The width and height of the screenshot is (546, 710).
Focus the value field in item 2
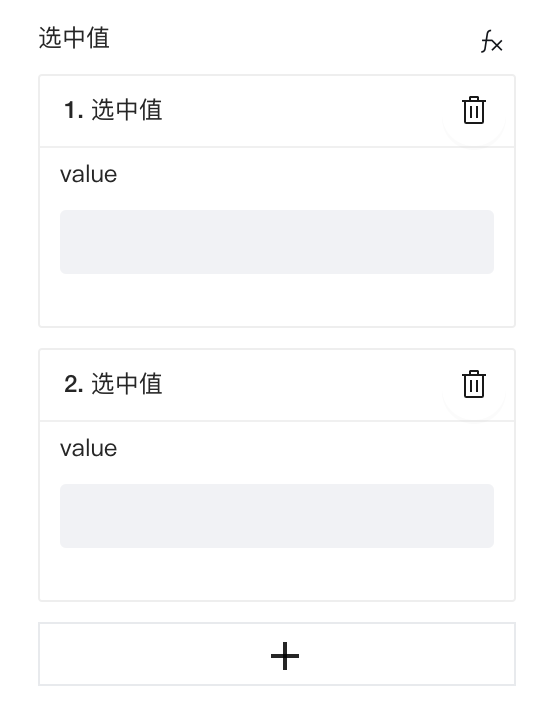277,516
